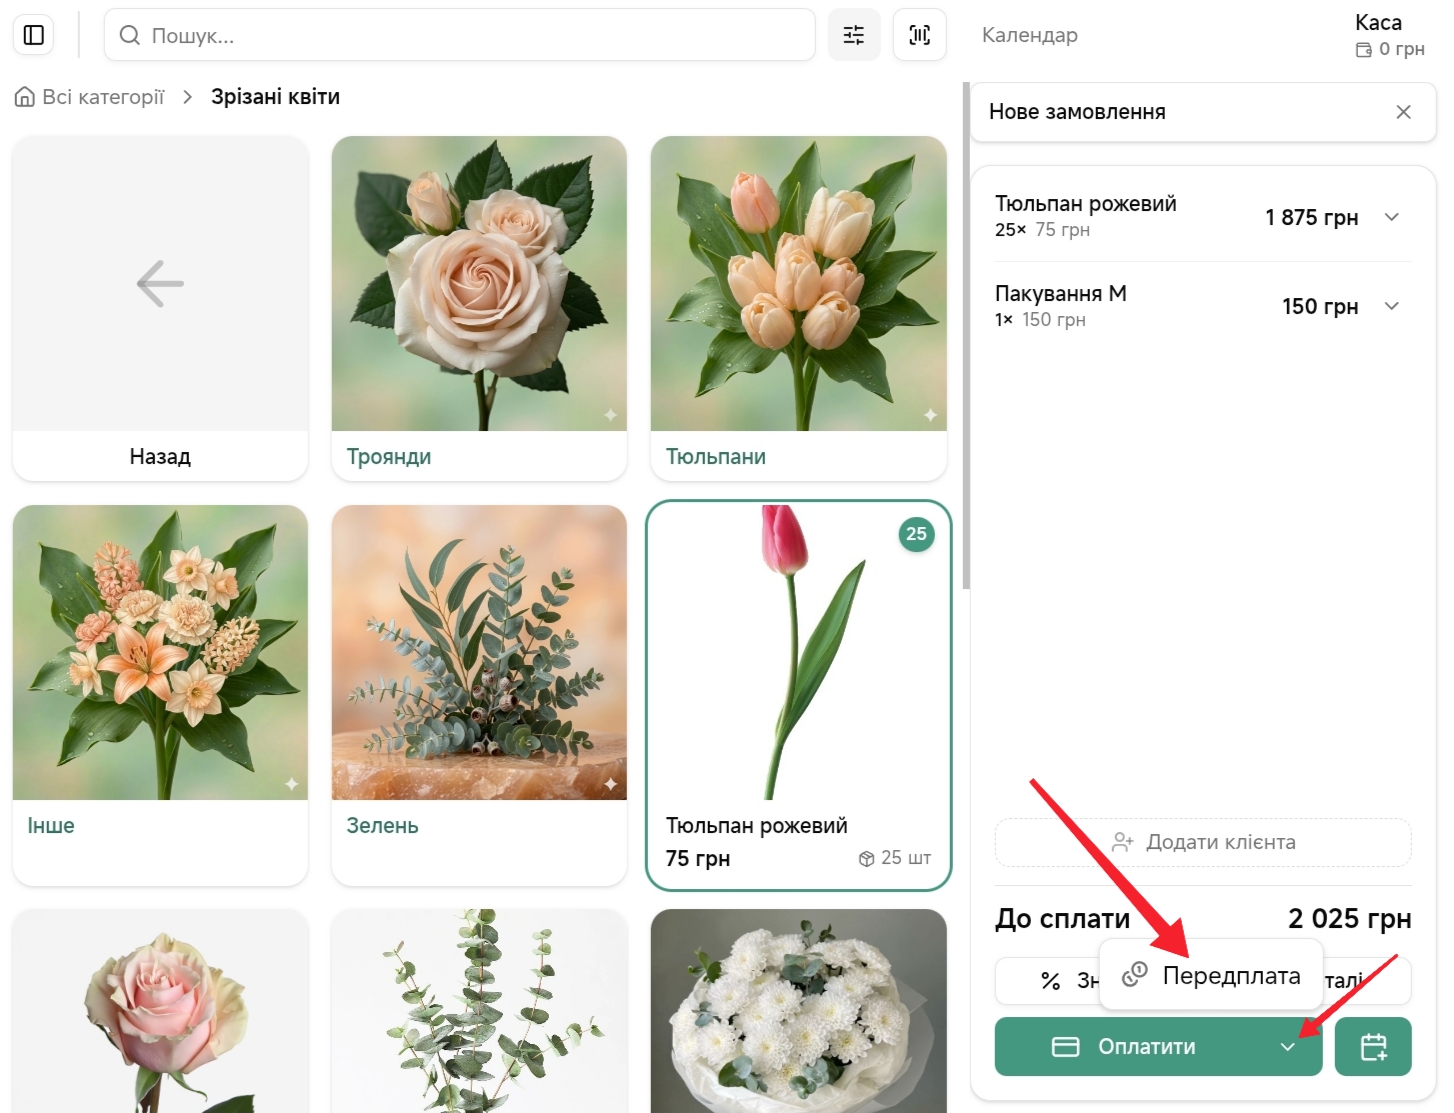
Task: Open the Зелень category tile
Action: tap(479, 694)
